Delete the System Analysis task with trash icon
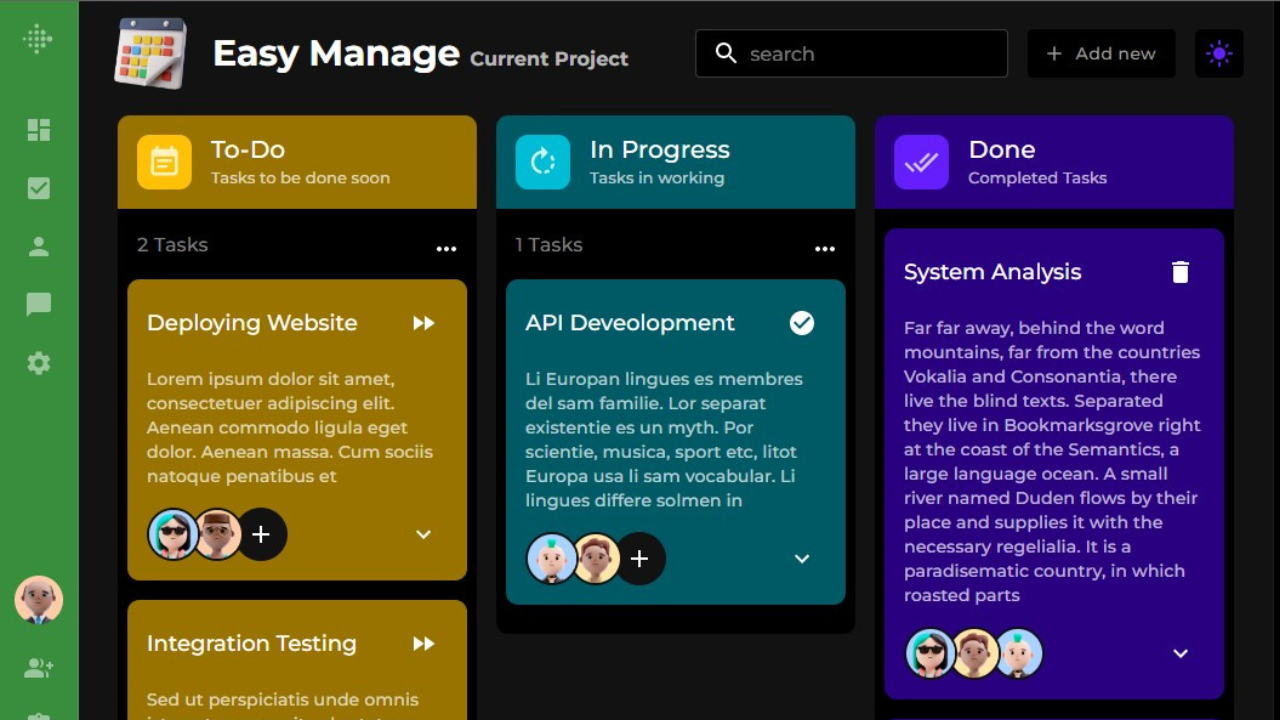The height and width of the screenshot is (720, 1280). click(x=1180, y=272)
